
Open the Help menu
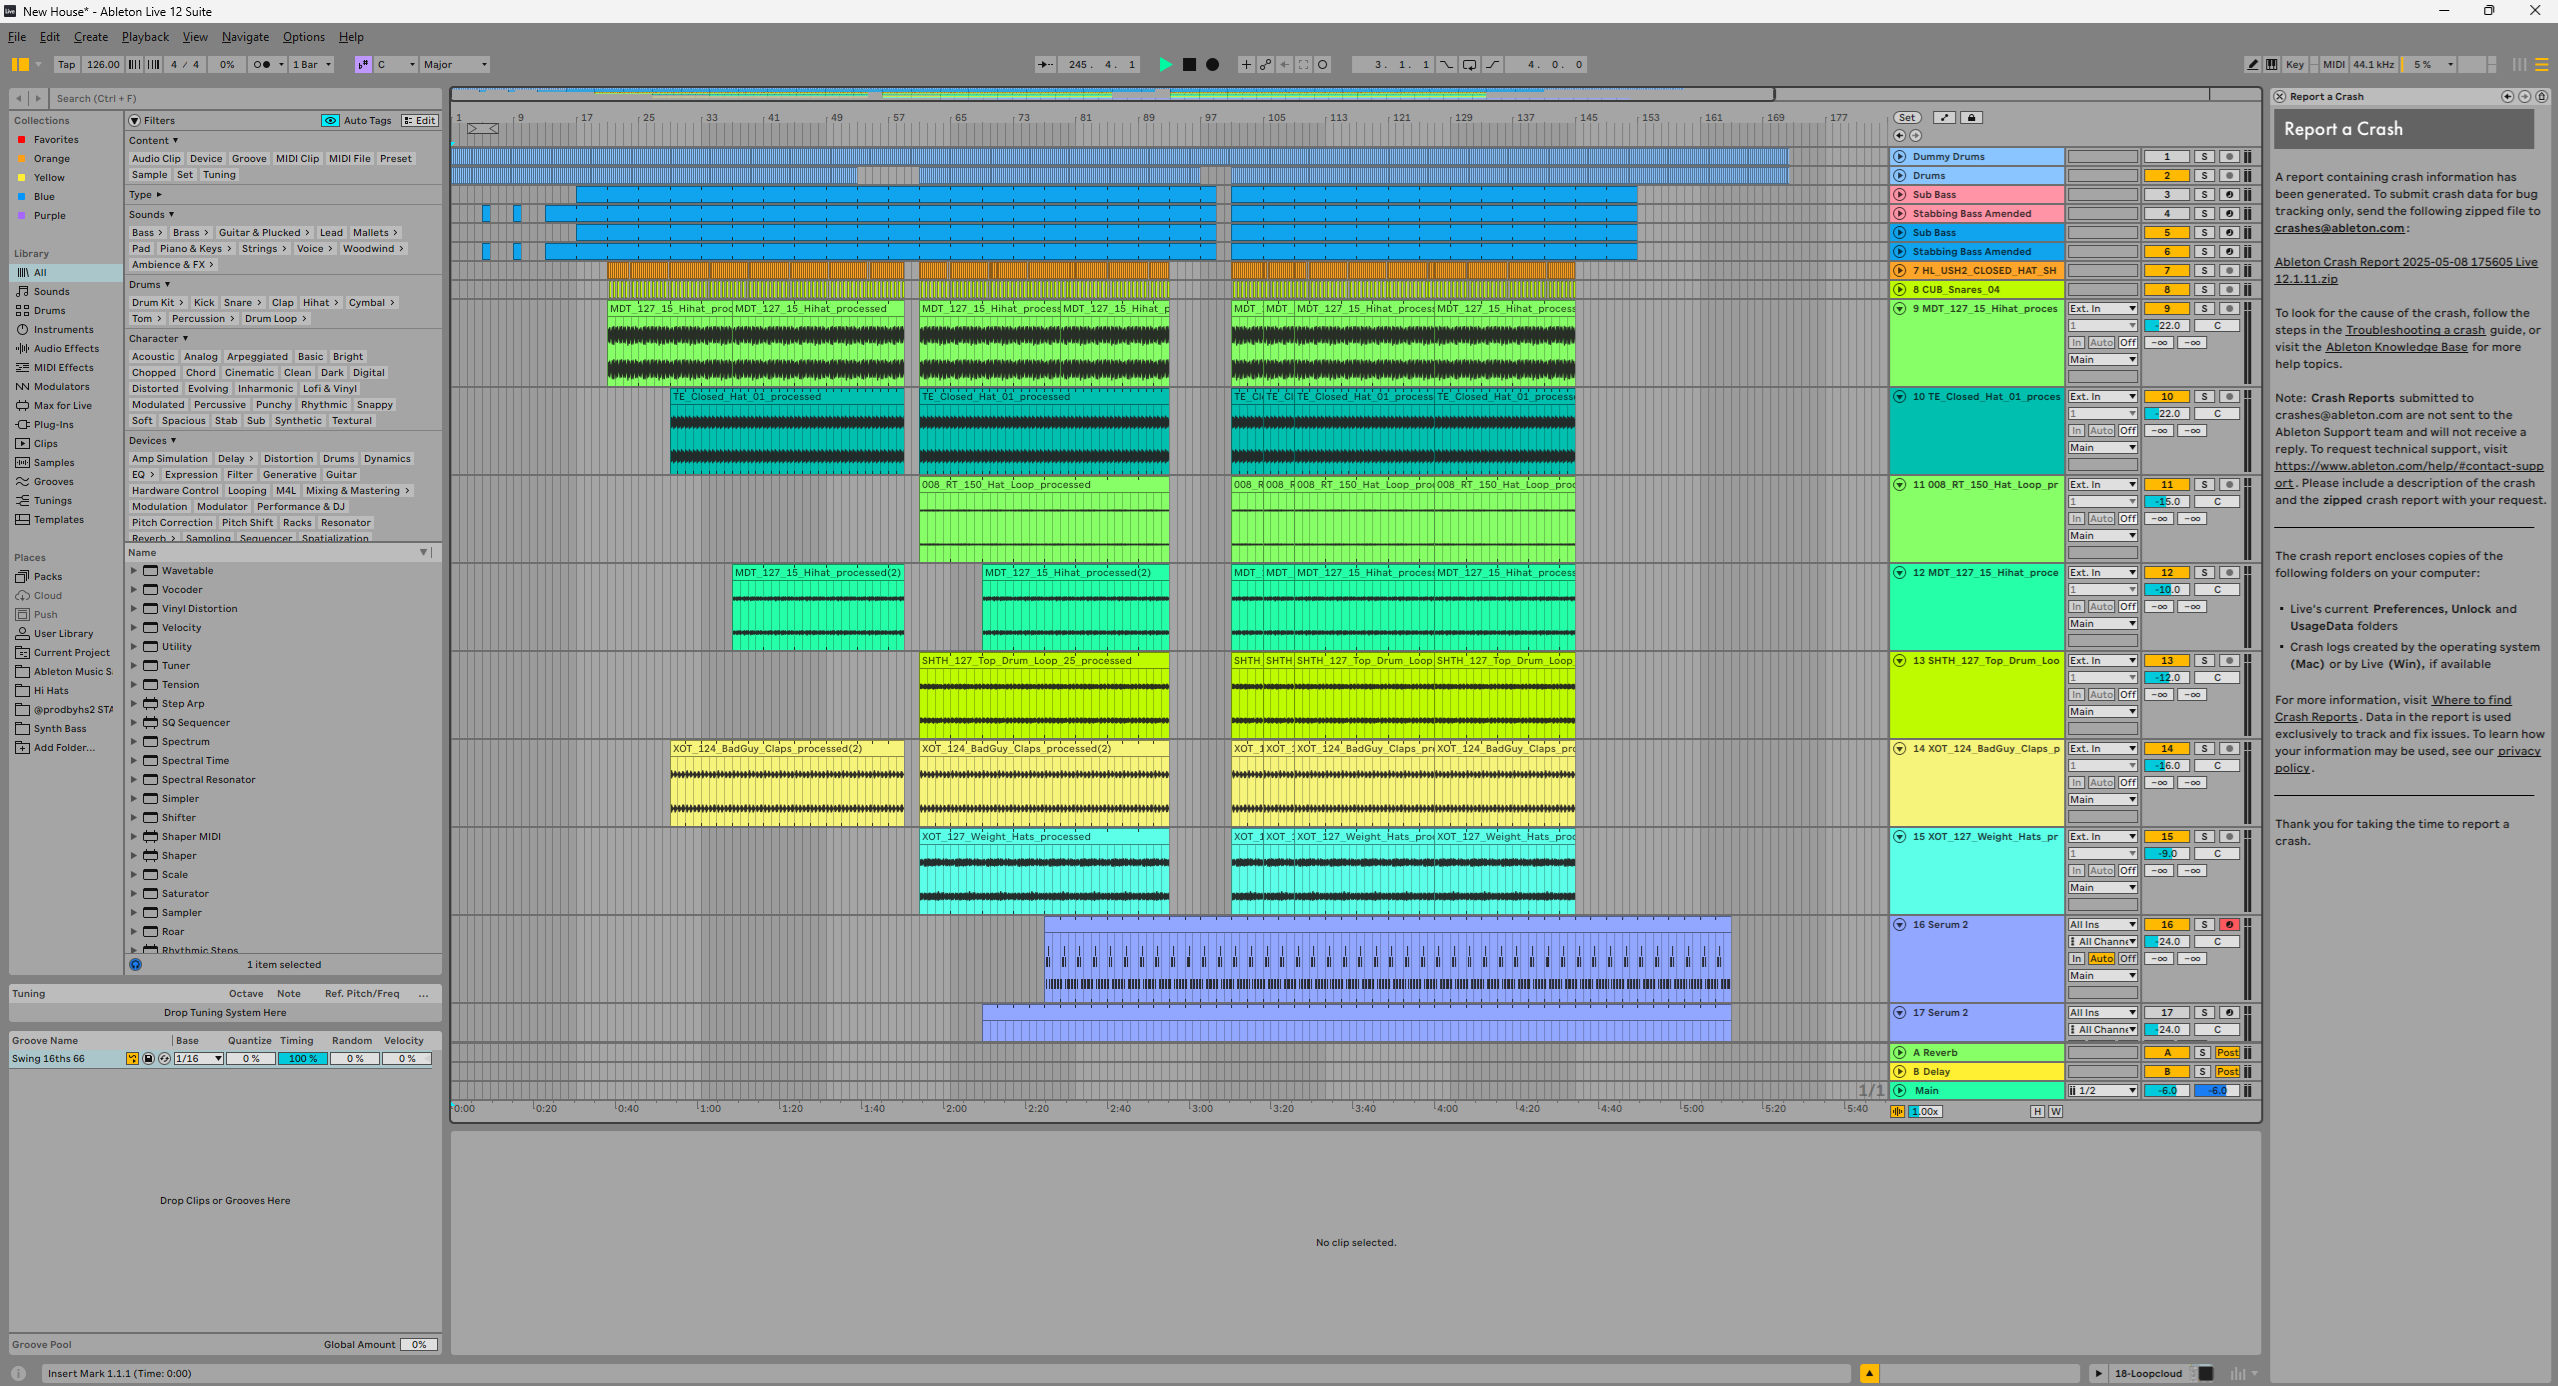coord(351,37)
